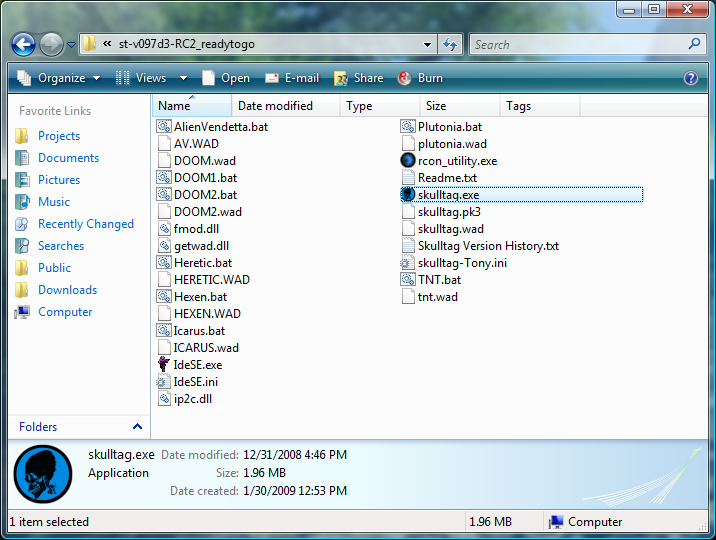Screen dimensions: 716x540
Task: Select the IdeSE.exe application icon
Action: tap(164, 365)
